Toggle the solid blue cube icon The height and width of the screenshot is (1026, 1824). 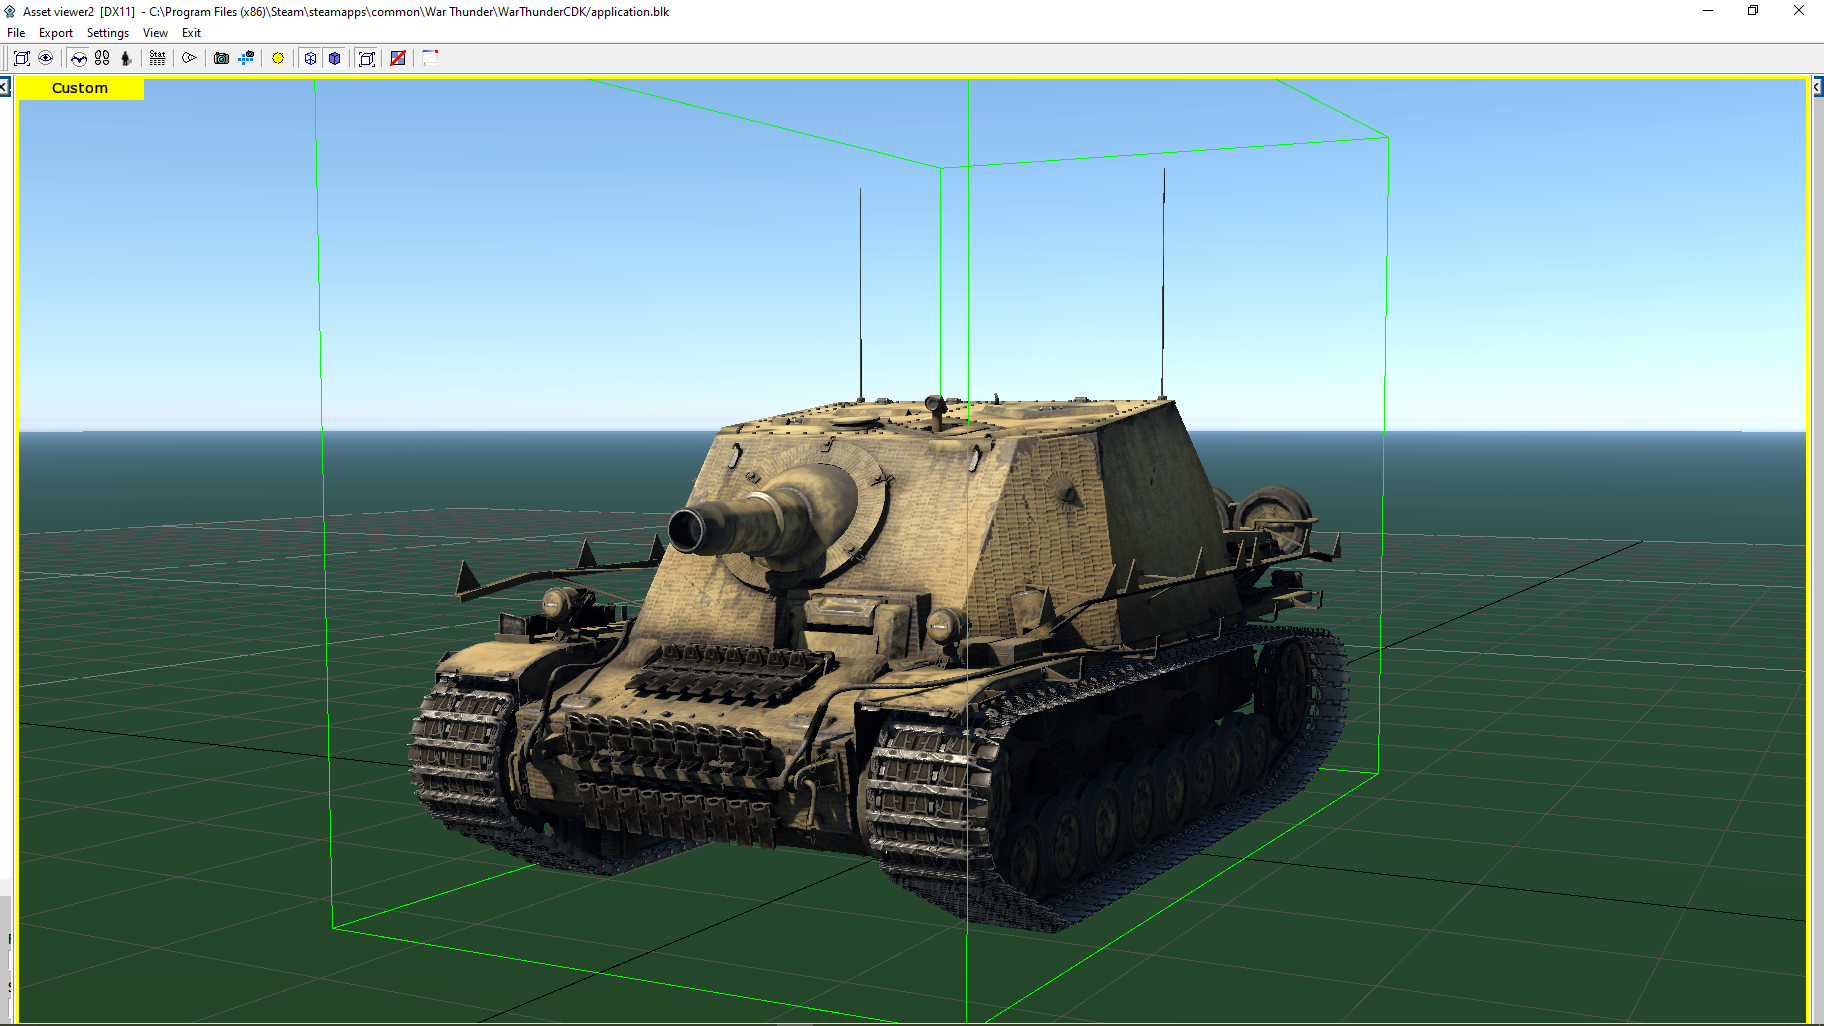[x=335, y=58]
